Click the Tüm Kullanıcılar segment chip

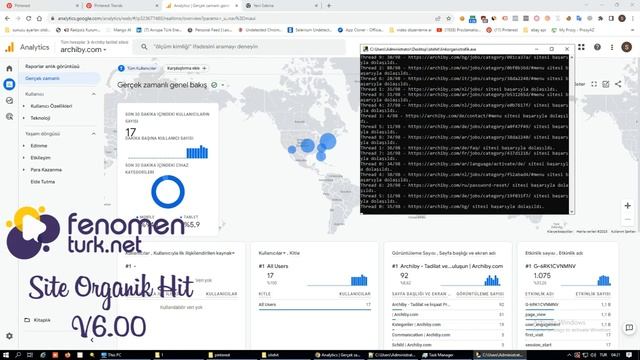(138, 68)
